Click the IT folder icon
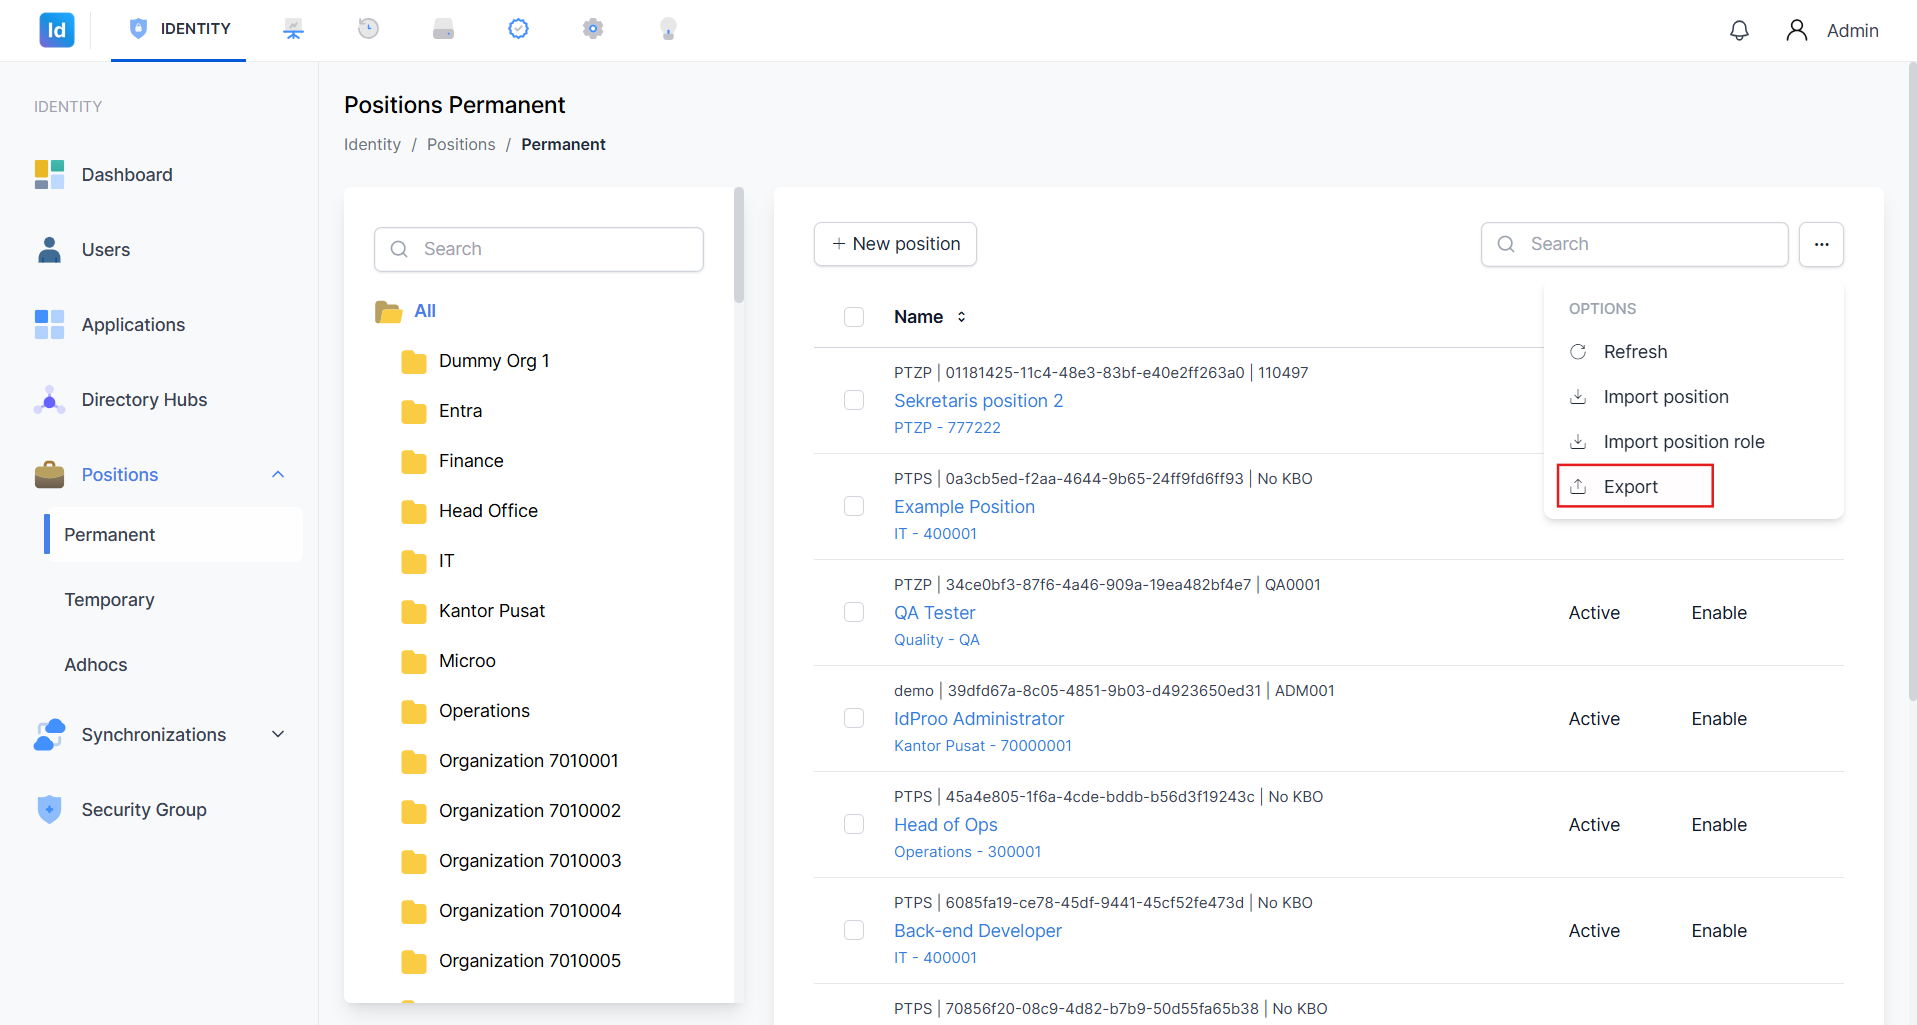Screen dimensions: 1917x1025 click(414, 561)
